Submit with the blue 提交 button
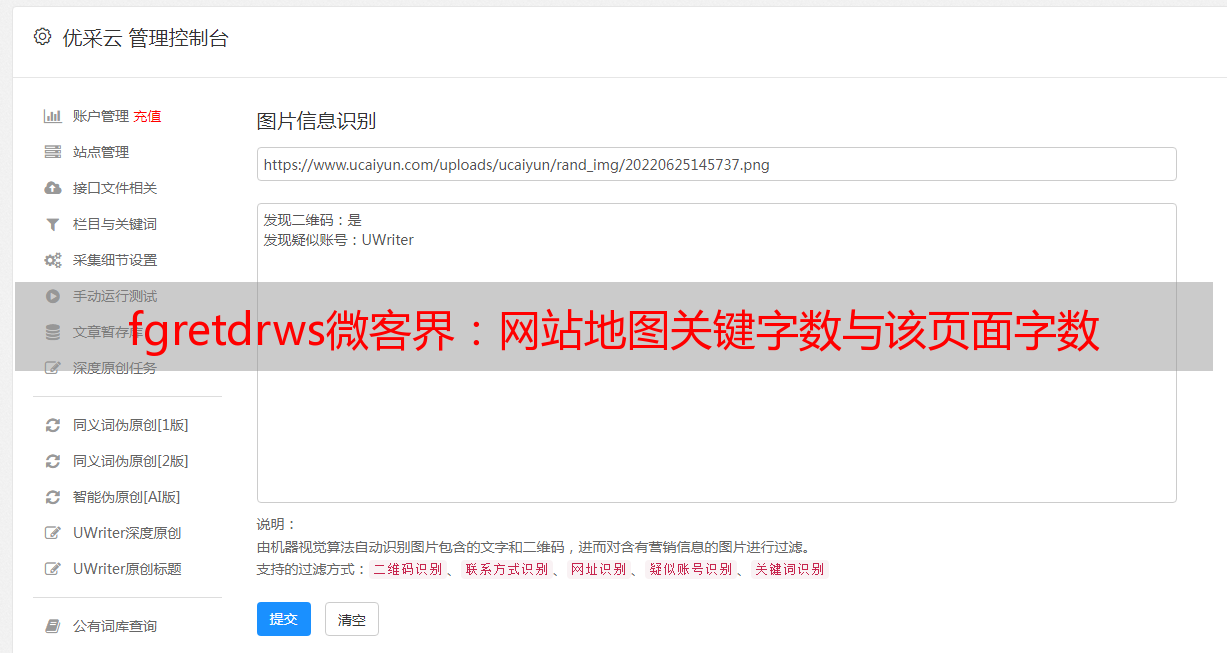Viewport: 1227px width, 653px height. [284, 619]
